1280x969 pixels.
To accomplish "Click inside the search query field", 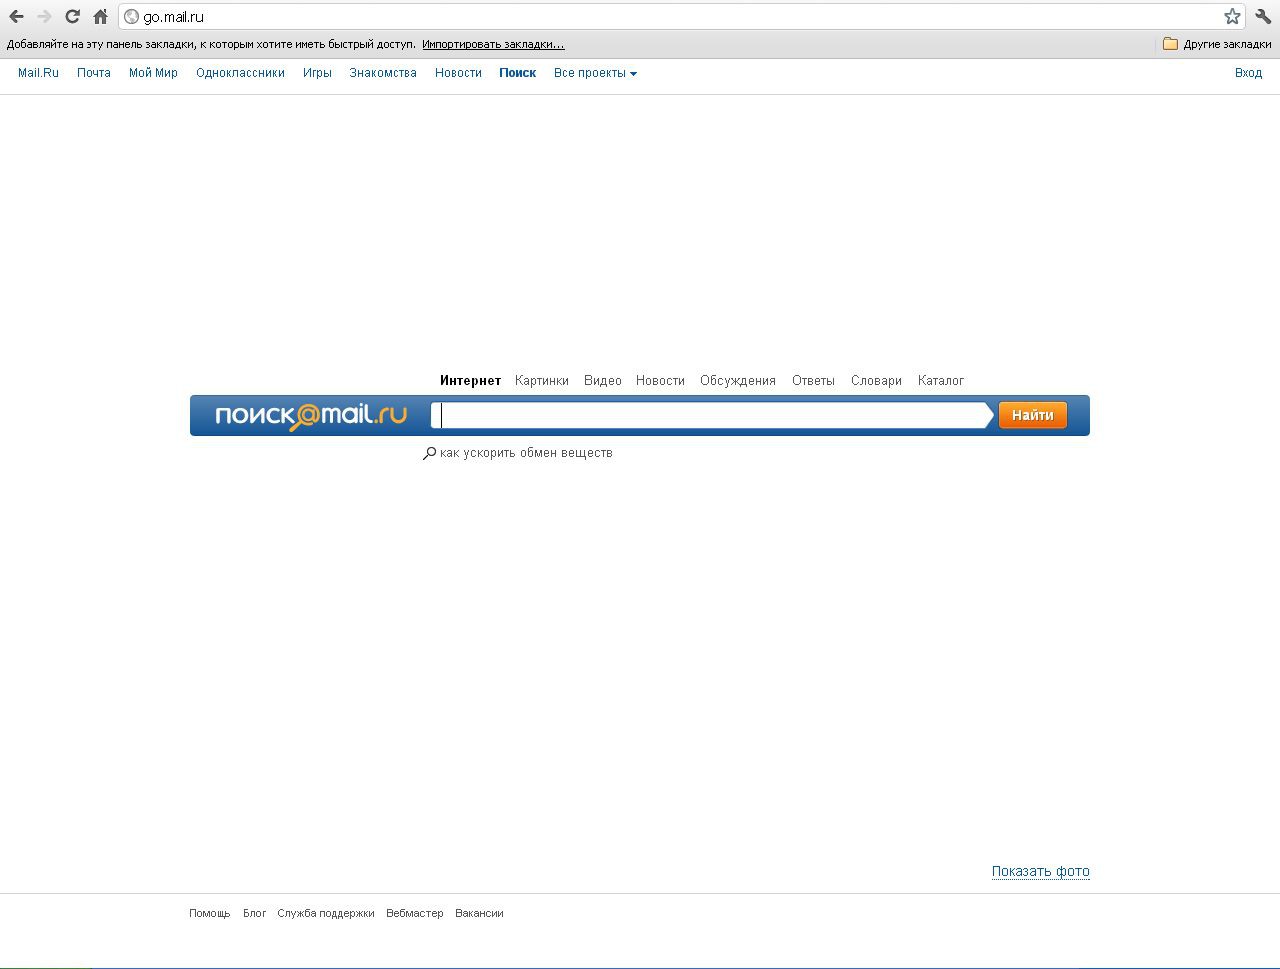I will click(x=710, y=416).
